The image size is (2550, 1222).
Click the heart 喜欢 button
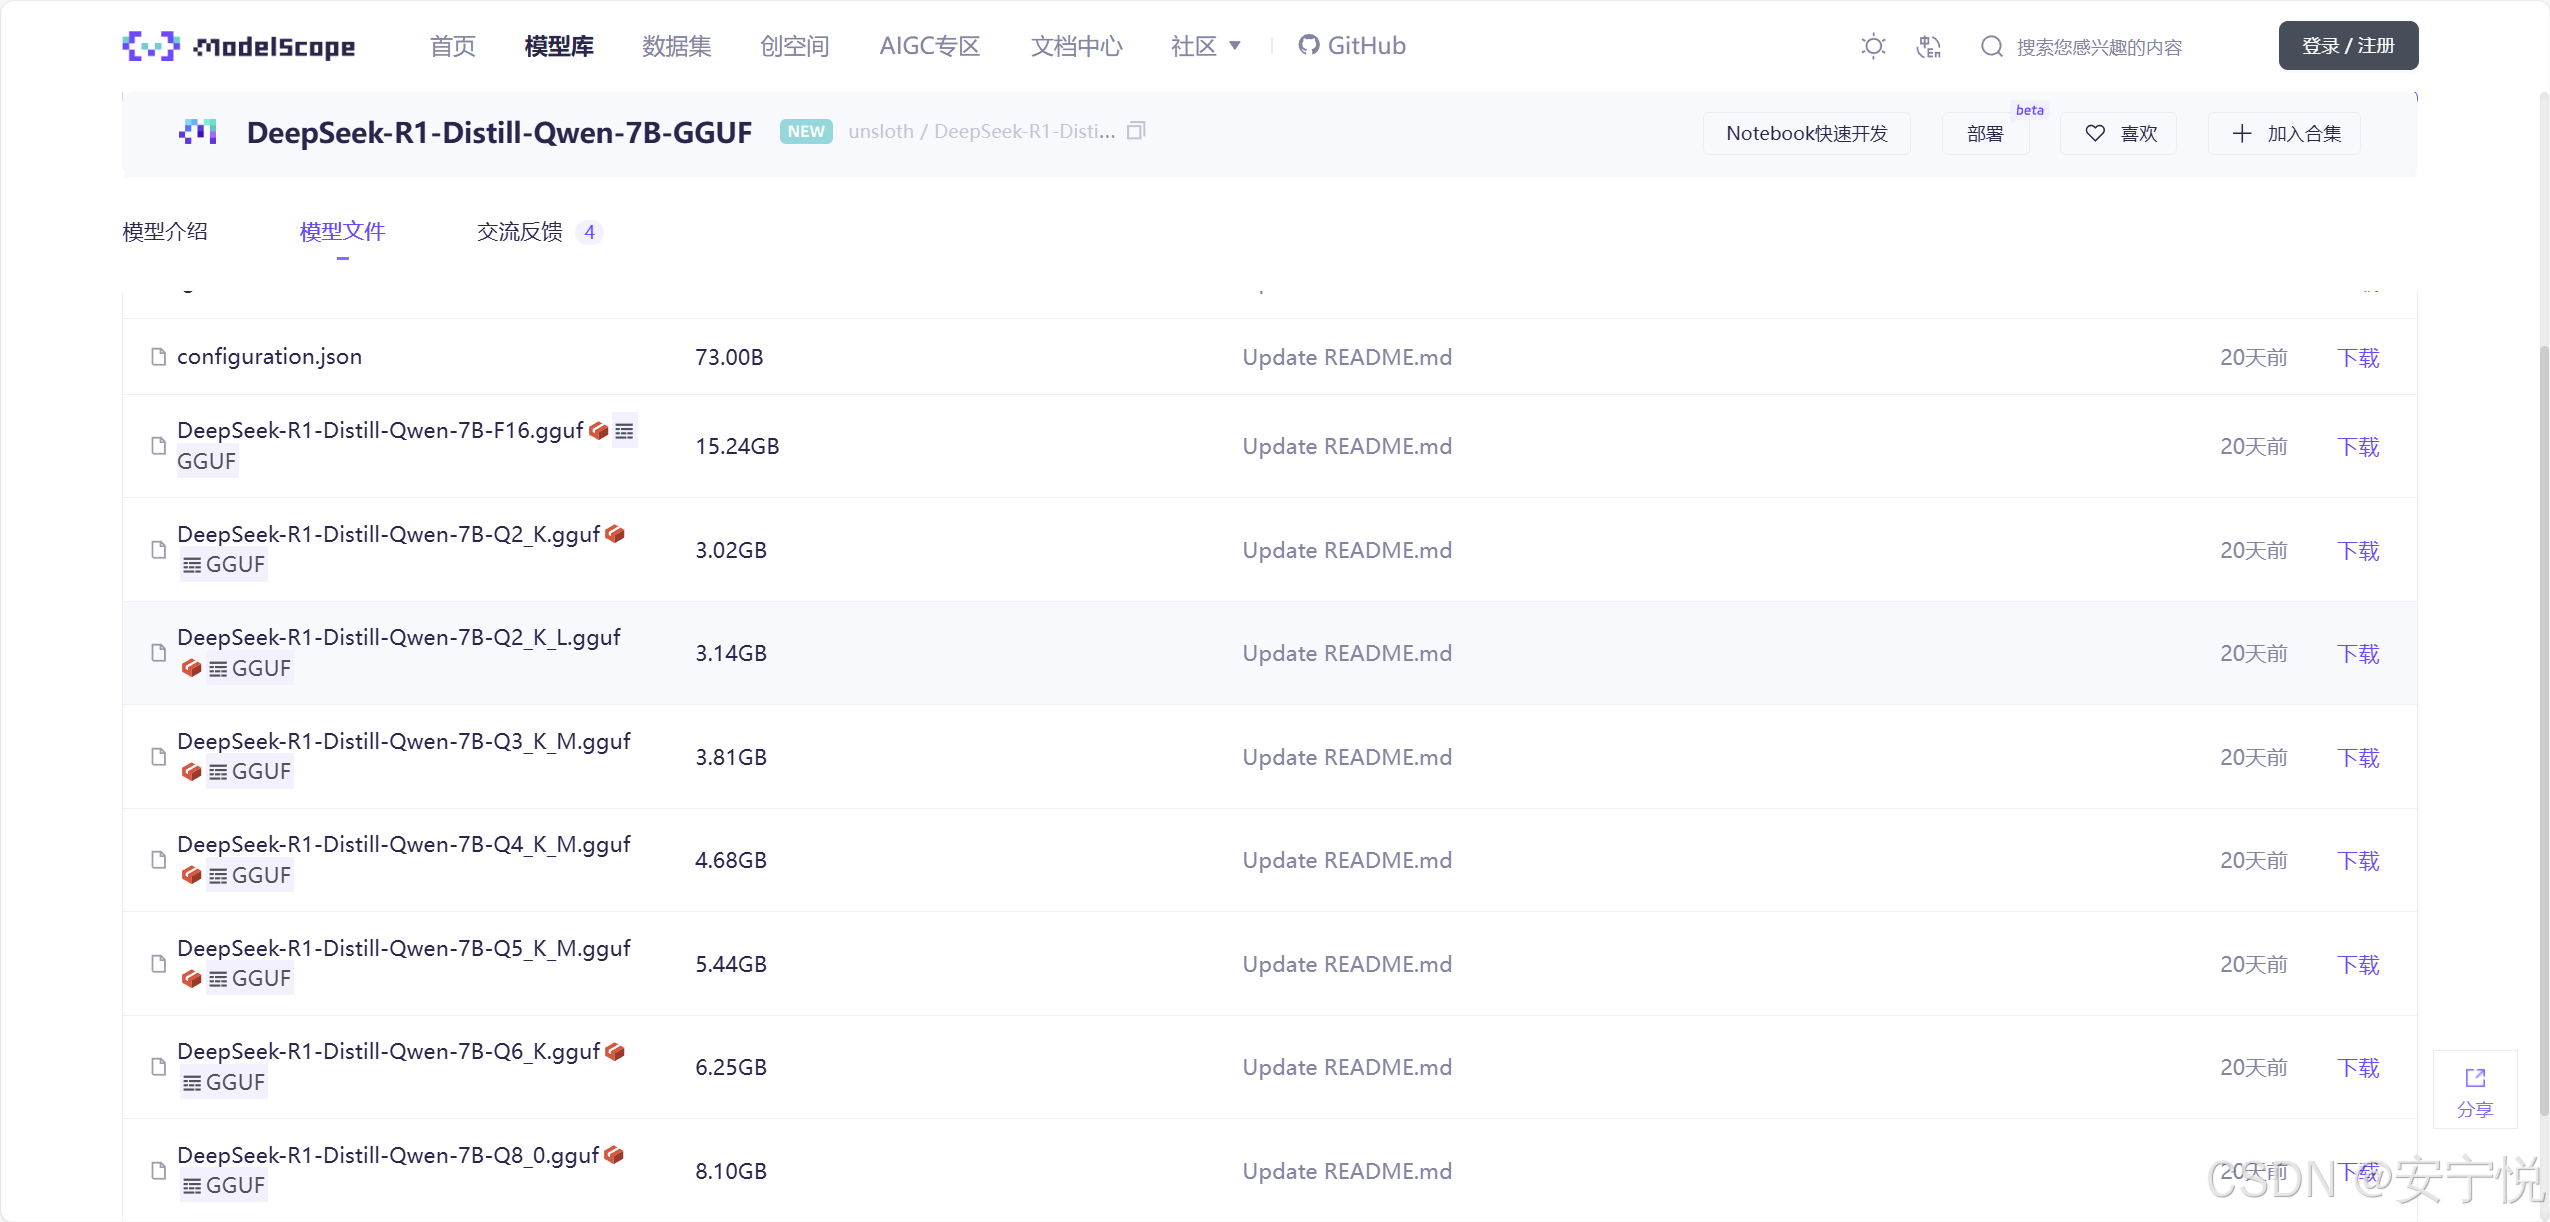pyautogui.click(x=2119, y=133)
